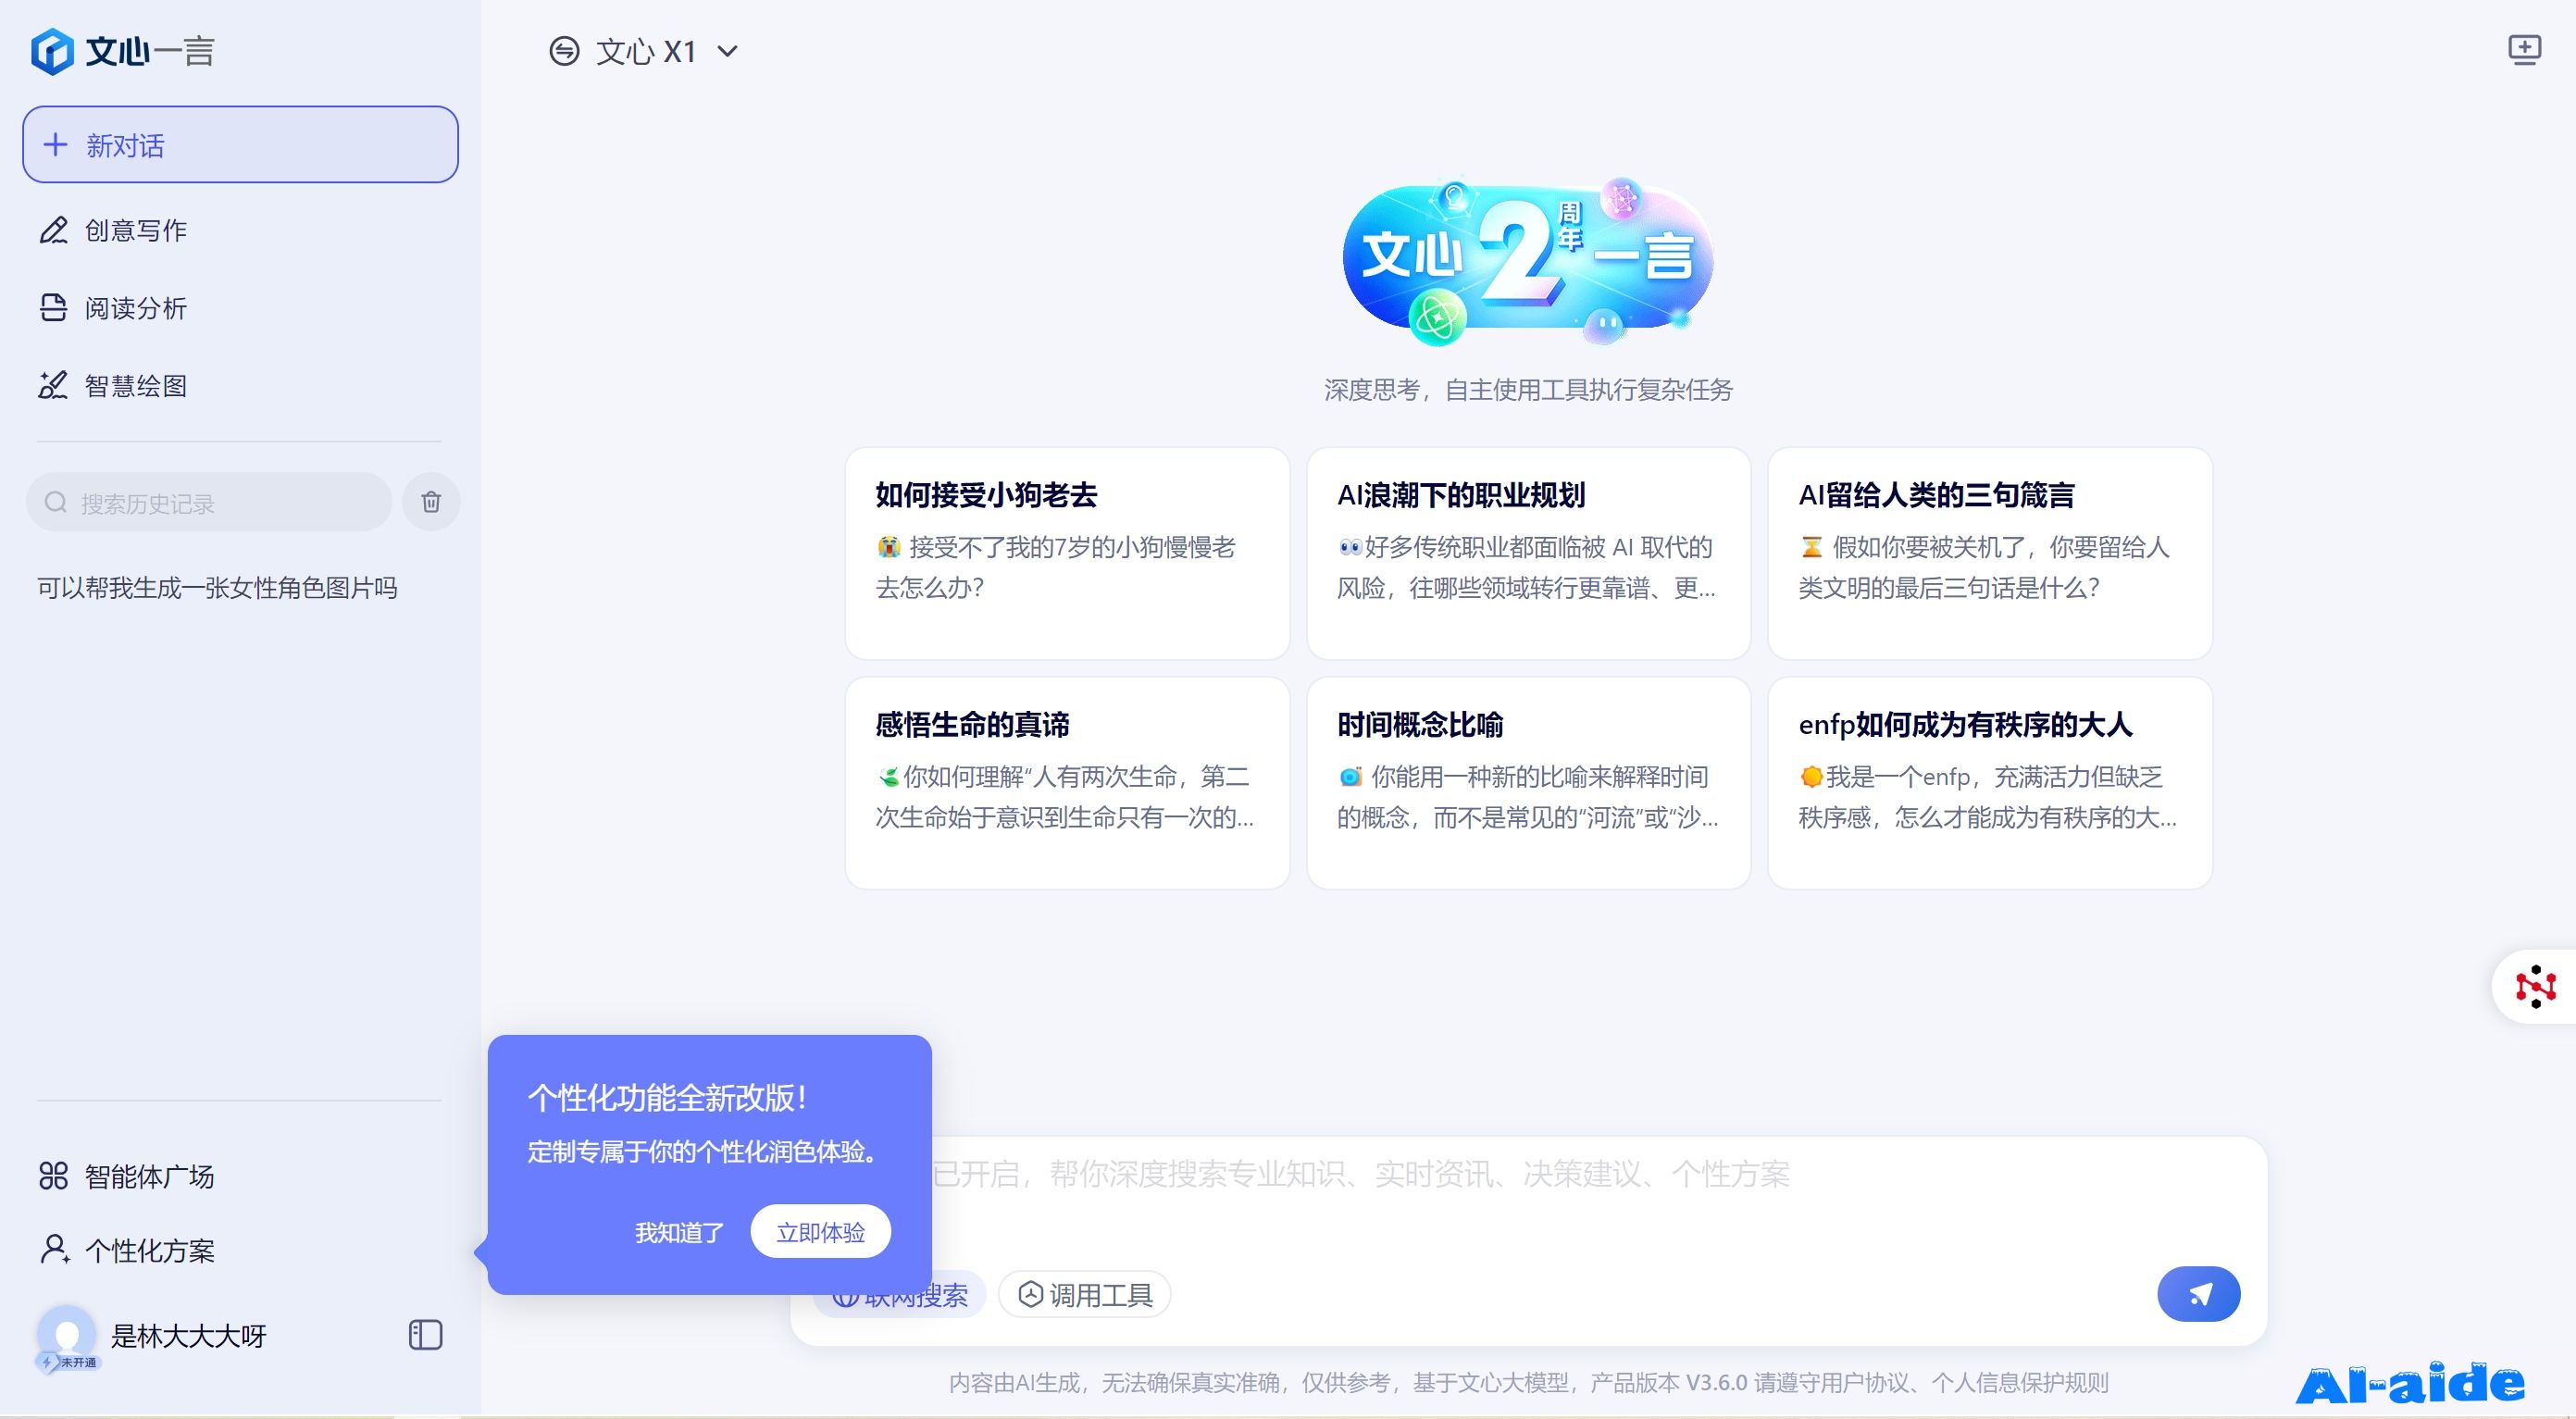Click the 文心一言 logo icon
2576x1419 pixels.
coord(52,51)
